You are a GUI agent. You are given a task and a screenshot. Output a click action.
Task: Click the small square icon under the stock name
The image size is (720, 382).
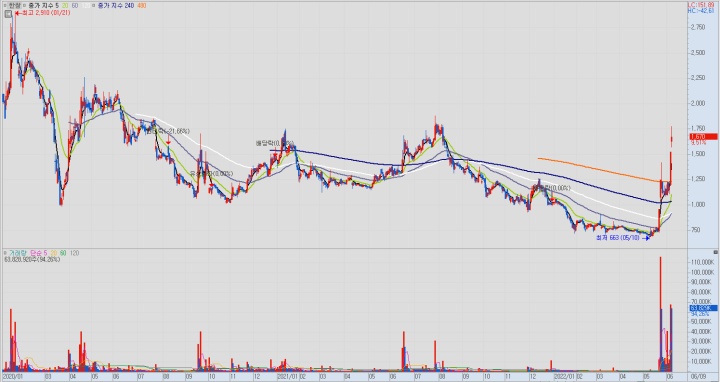click(x=8, y=14)
